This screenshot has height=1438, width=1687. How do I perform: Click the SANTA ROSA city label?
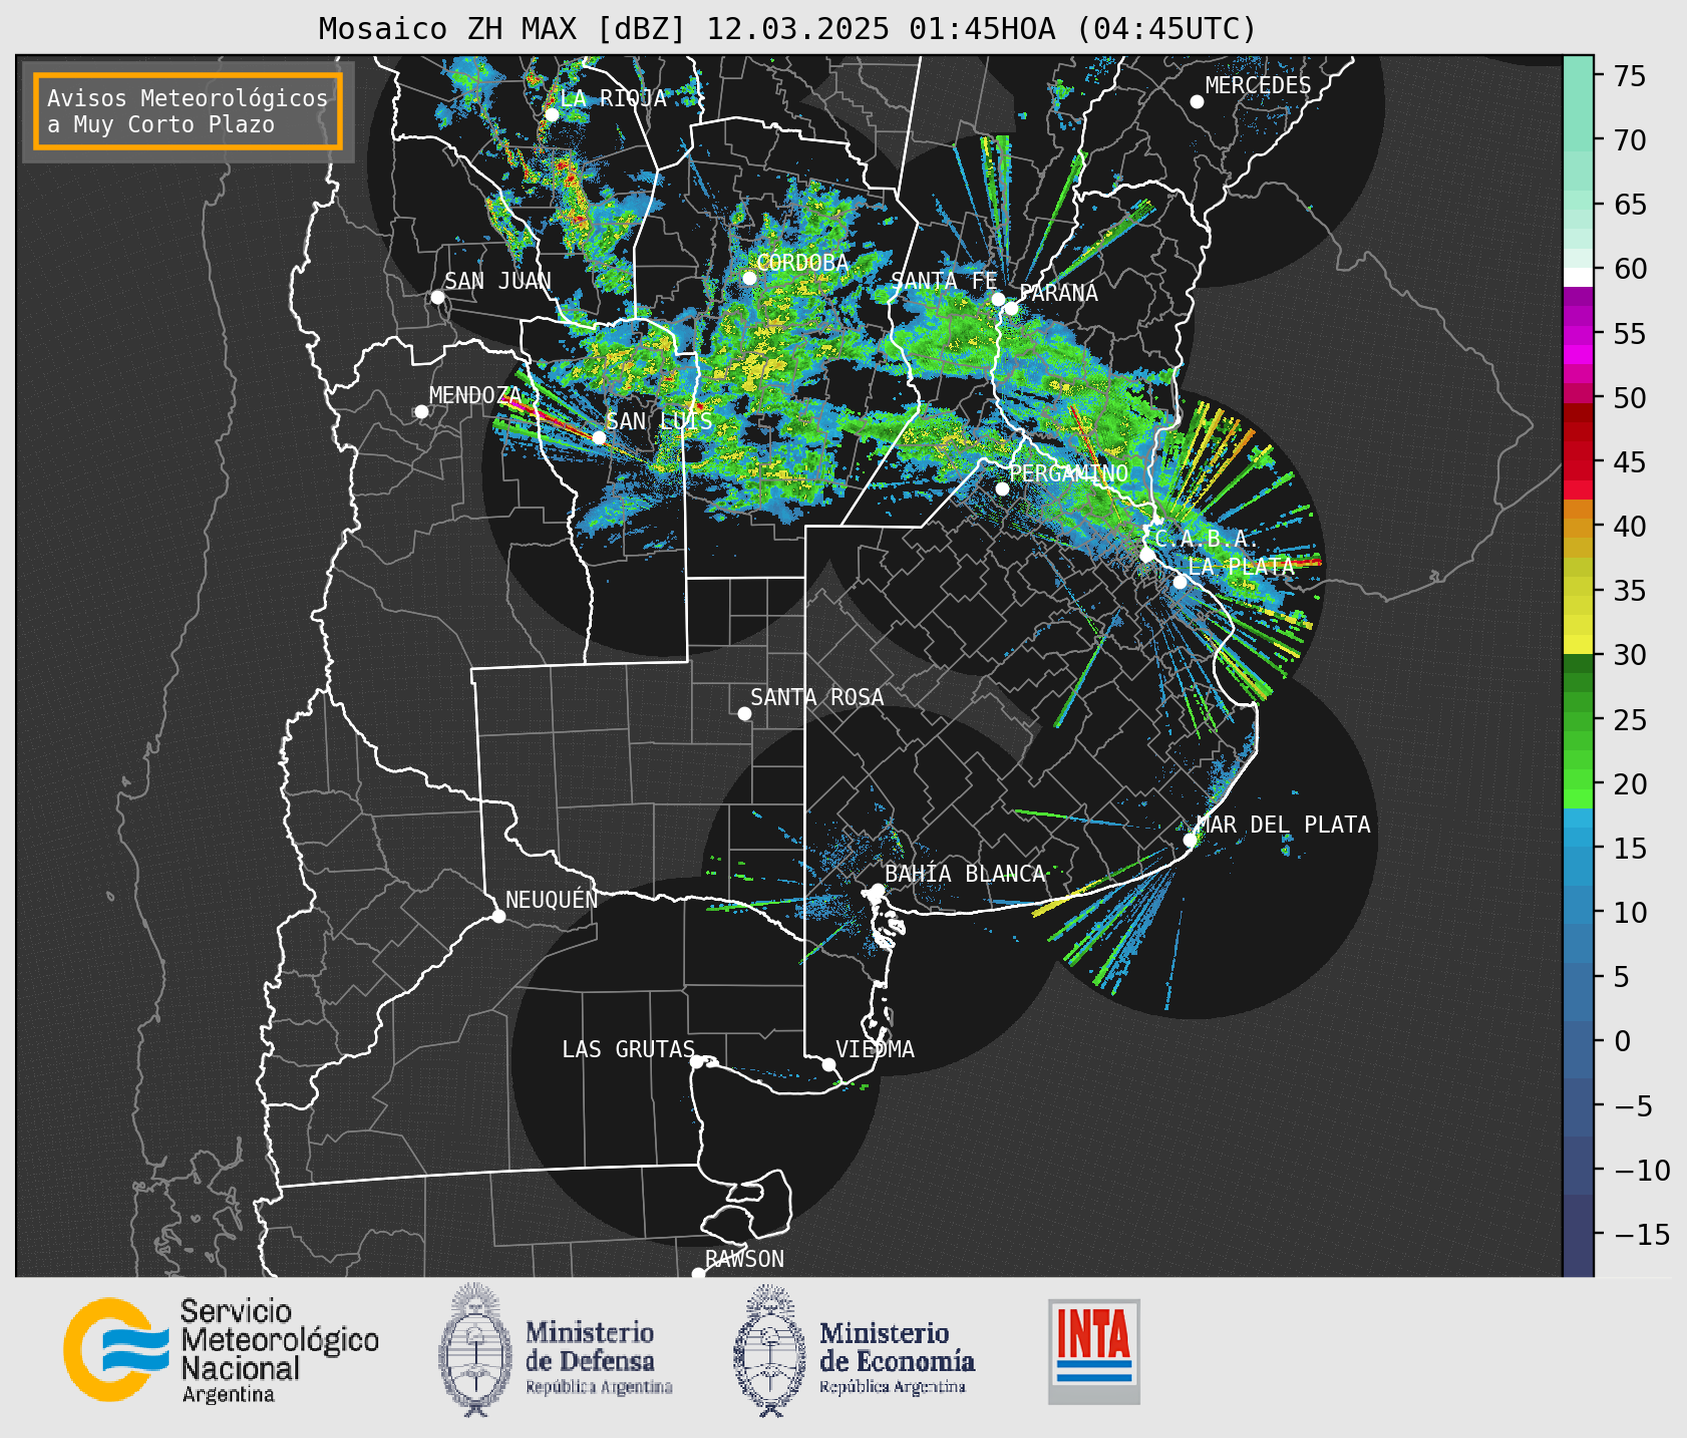click(x=817, y=697)
